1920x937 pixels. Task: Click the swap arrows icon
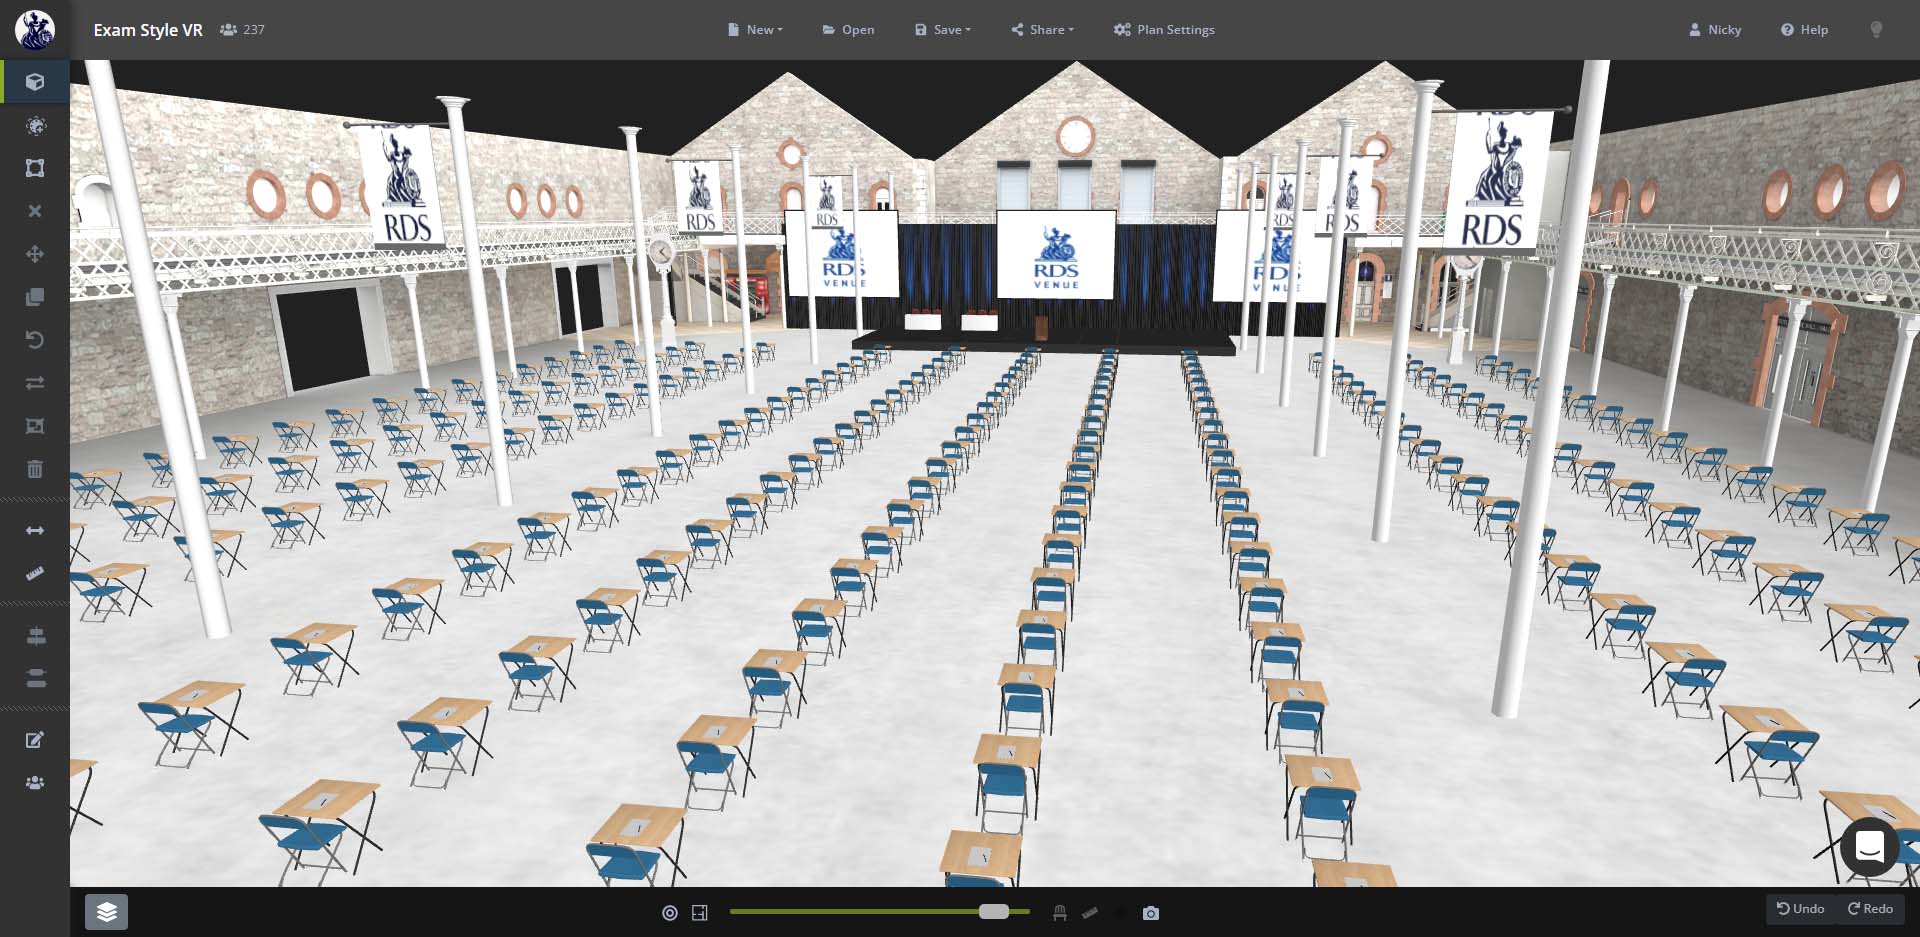click(x=35, y=383)
